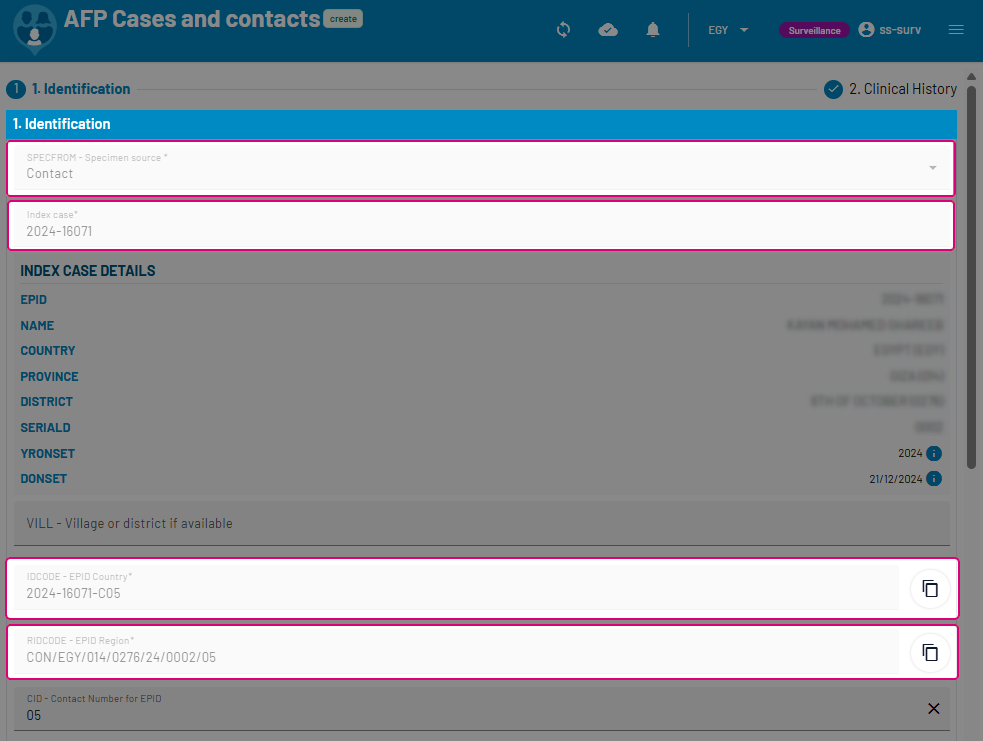Image resolution: width=983 pixels, height=741 pixels.
Task: Switch to step 2 Clinical History
Action: pos(890,89)
